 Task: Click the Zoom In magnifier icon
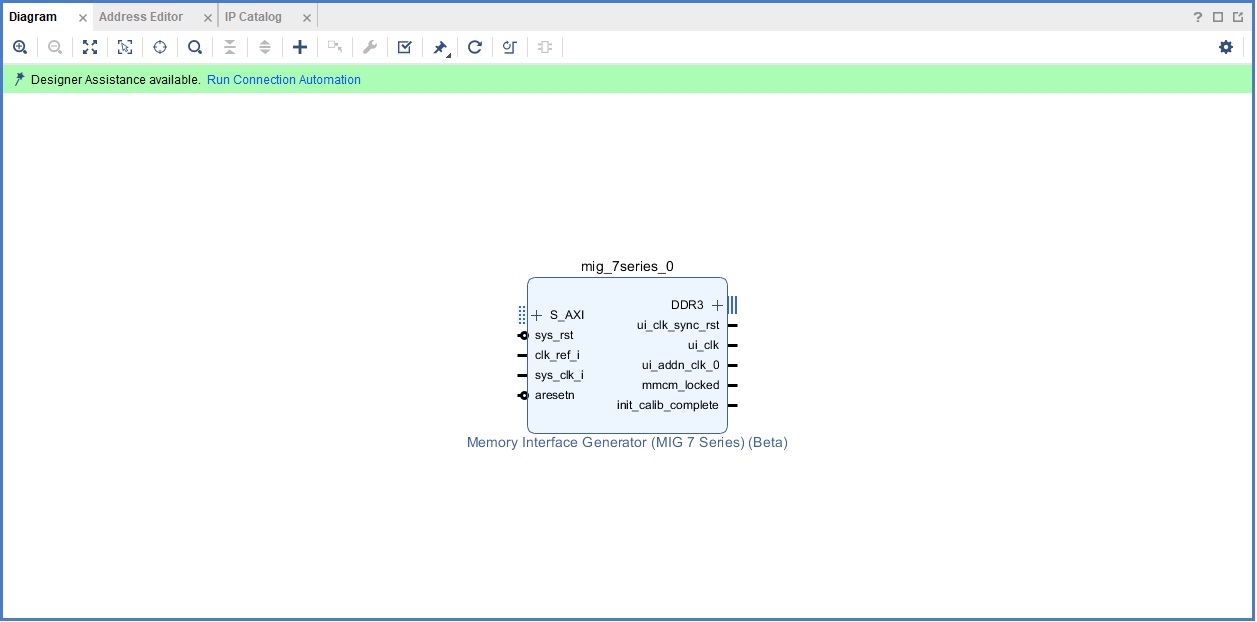[x=20, y=47]
